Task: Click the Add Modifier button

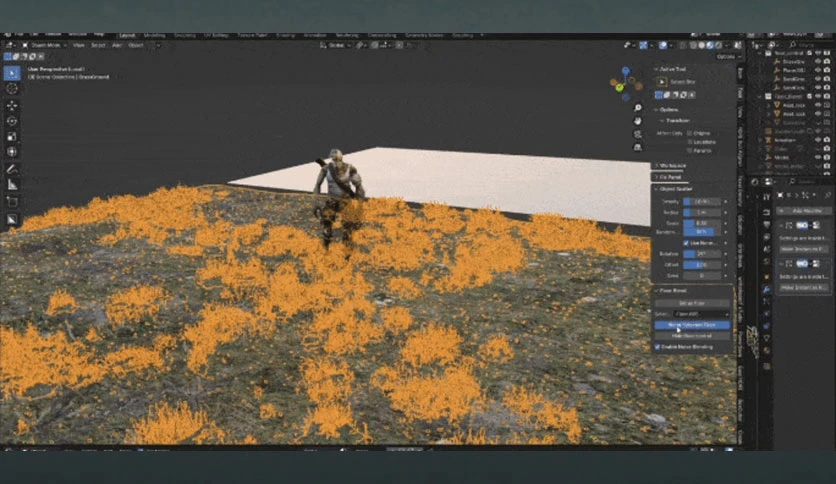Action: pyautogui.click(x=805, y=211)
